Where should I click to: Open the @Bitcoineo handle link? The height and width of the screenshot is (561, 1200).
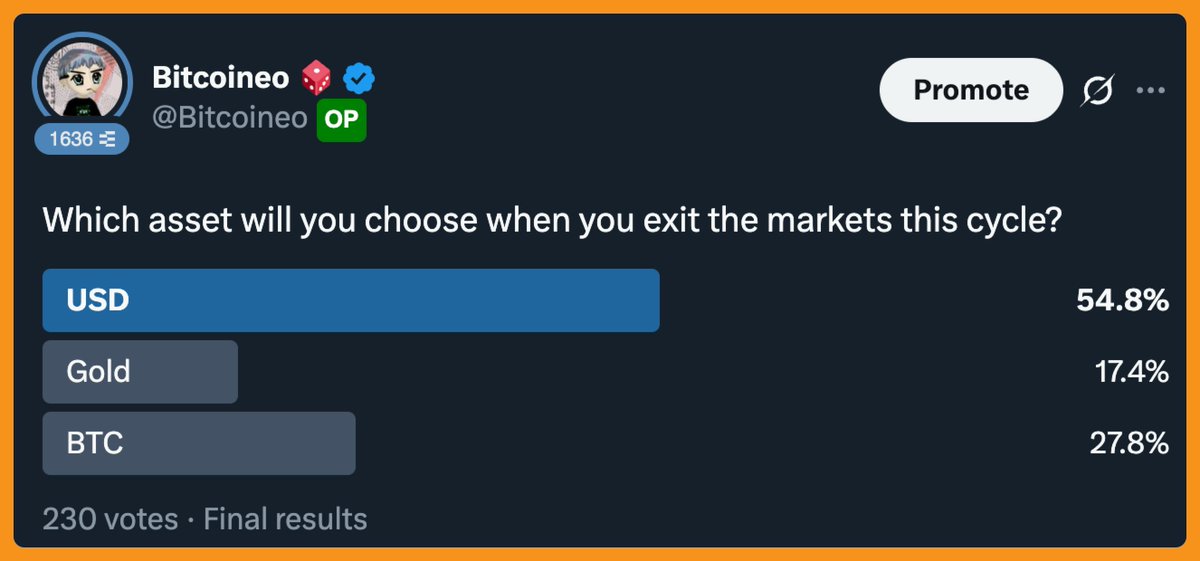pyautogui.click(x=230, y=119)
